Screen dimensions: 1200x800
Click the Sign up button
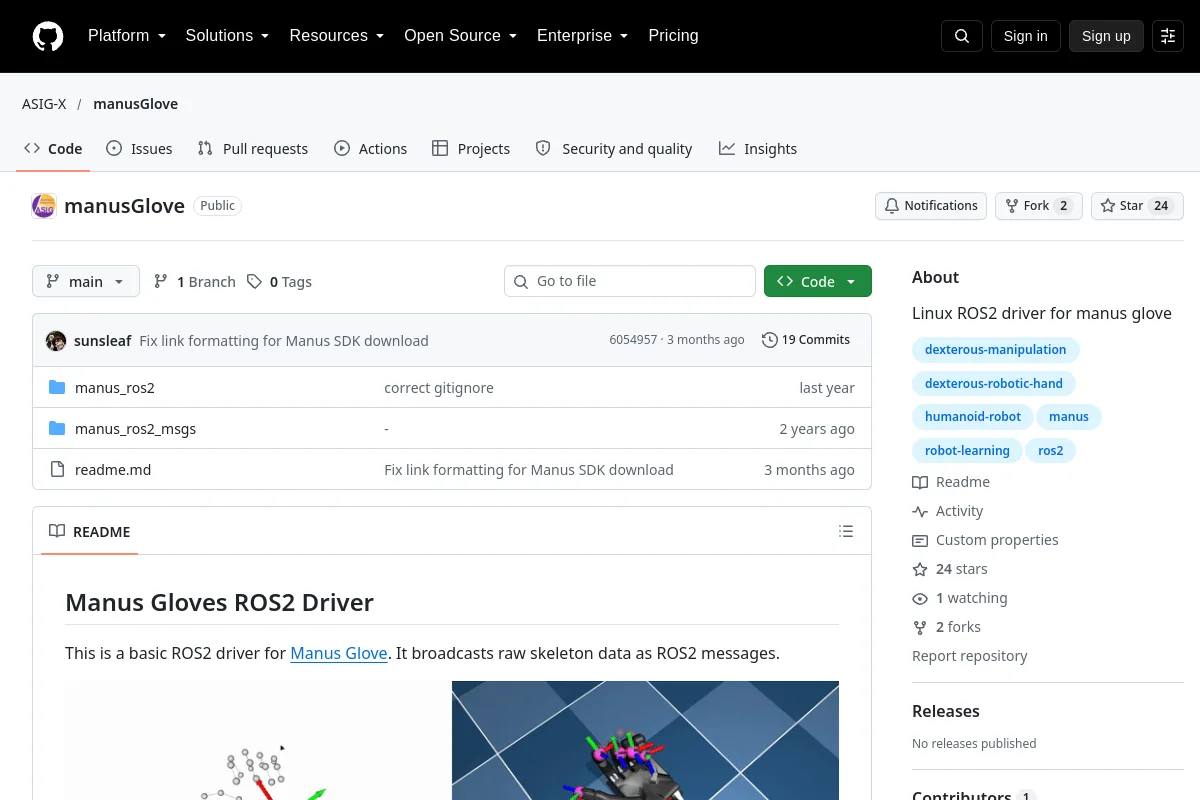pos(1106,36)
